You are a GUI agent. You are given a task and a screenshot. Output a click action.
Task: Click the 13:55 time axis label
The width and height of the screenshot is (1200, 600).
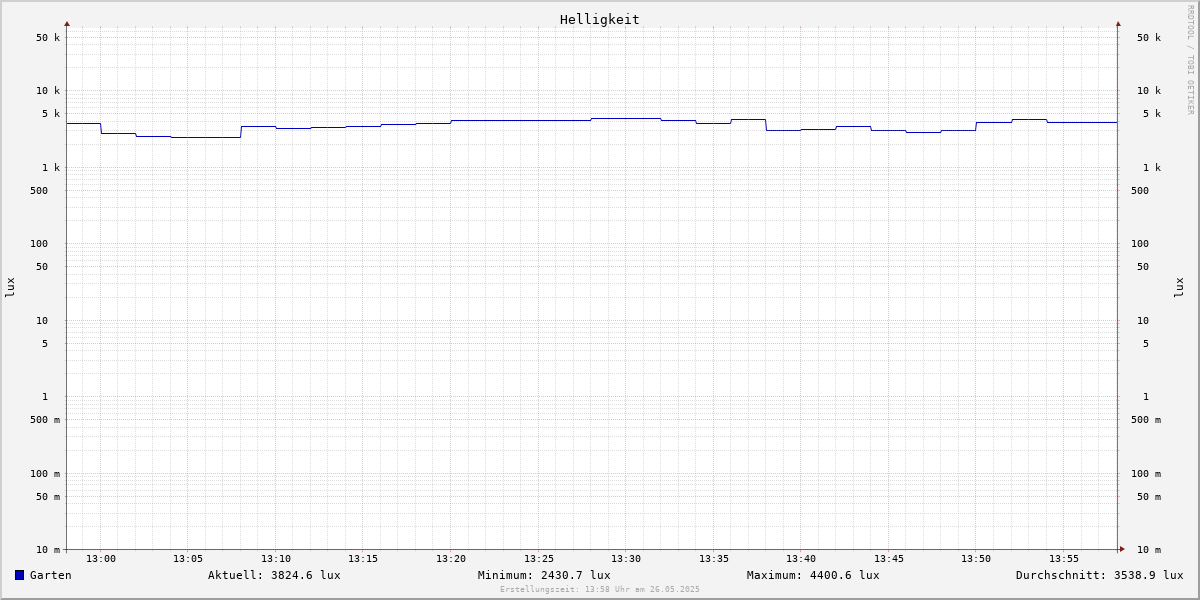pyautogui.click(x=1064, y=559)
